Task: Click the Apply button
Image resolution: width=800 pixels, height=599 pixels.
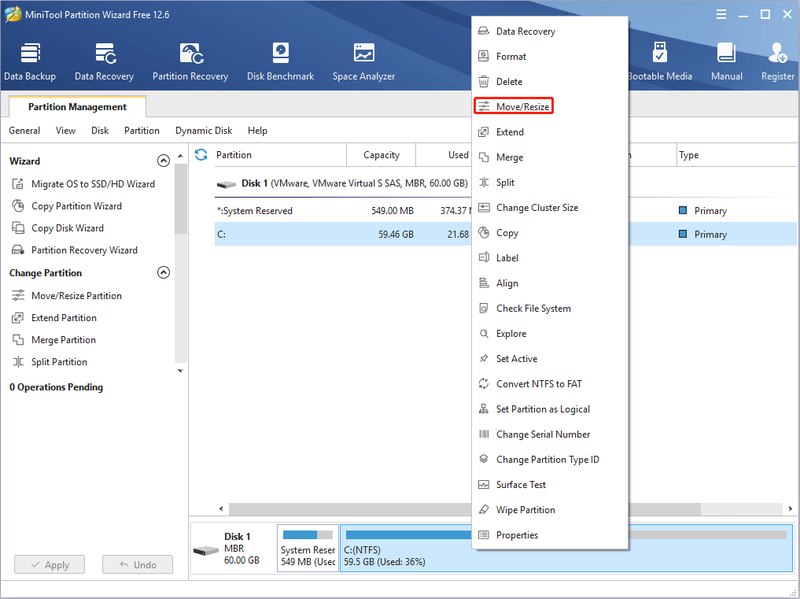Action: point(49,565)
